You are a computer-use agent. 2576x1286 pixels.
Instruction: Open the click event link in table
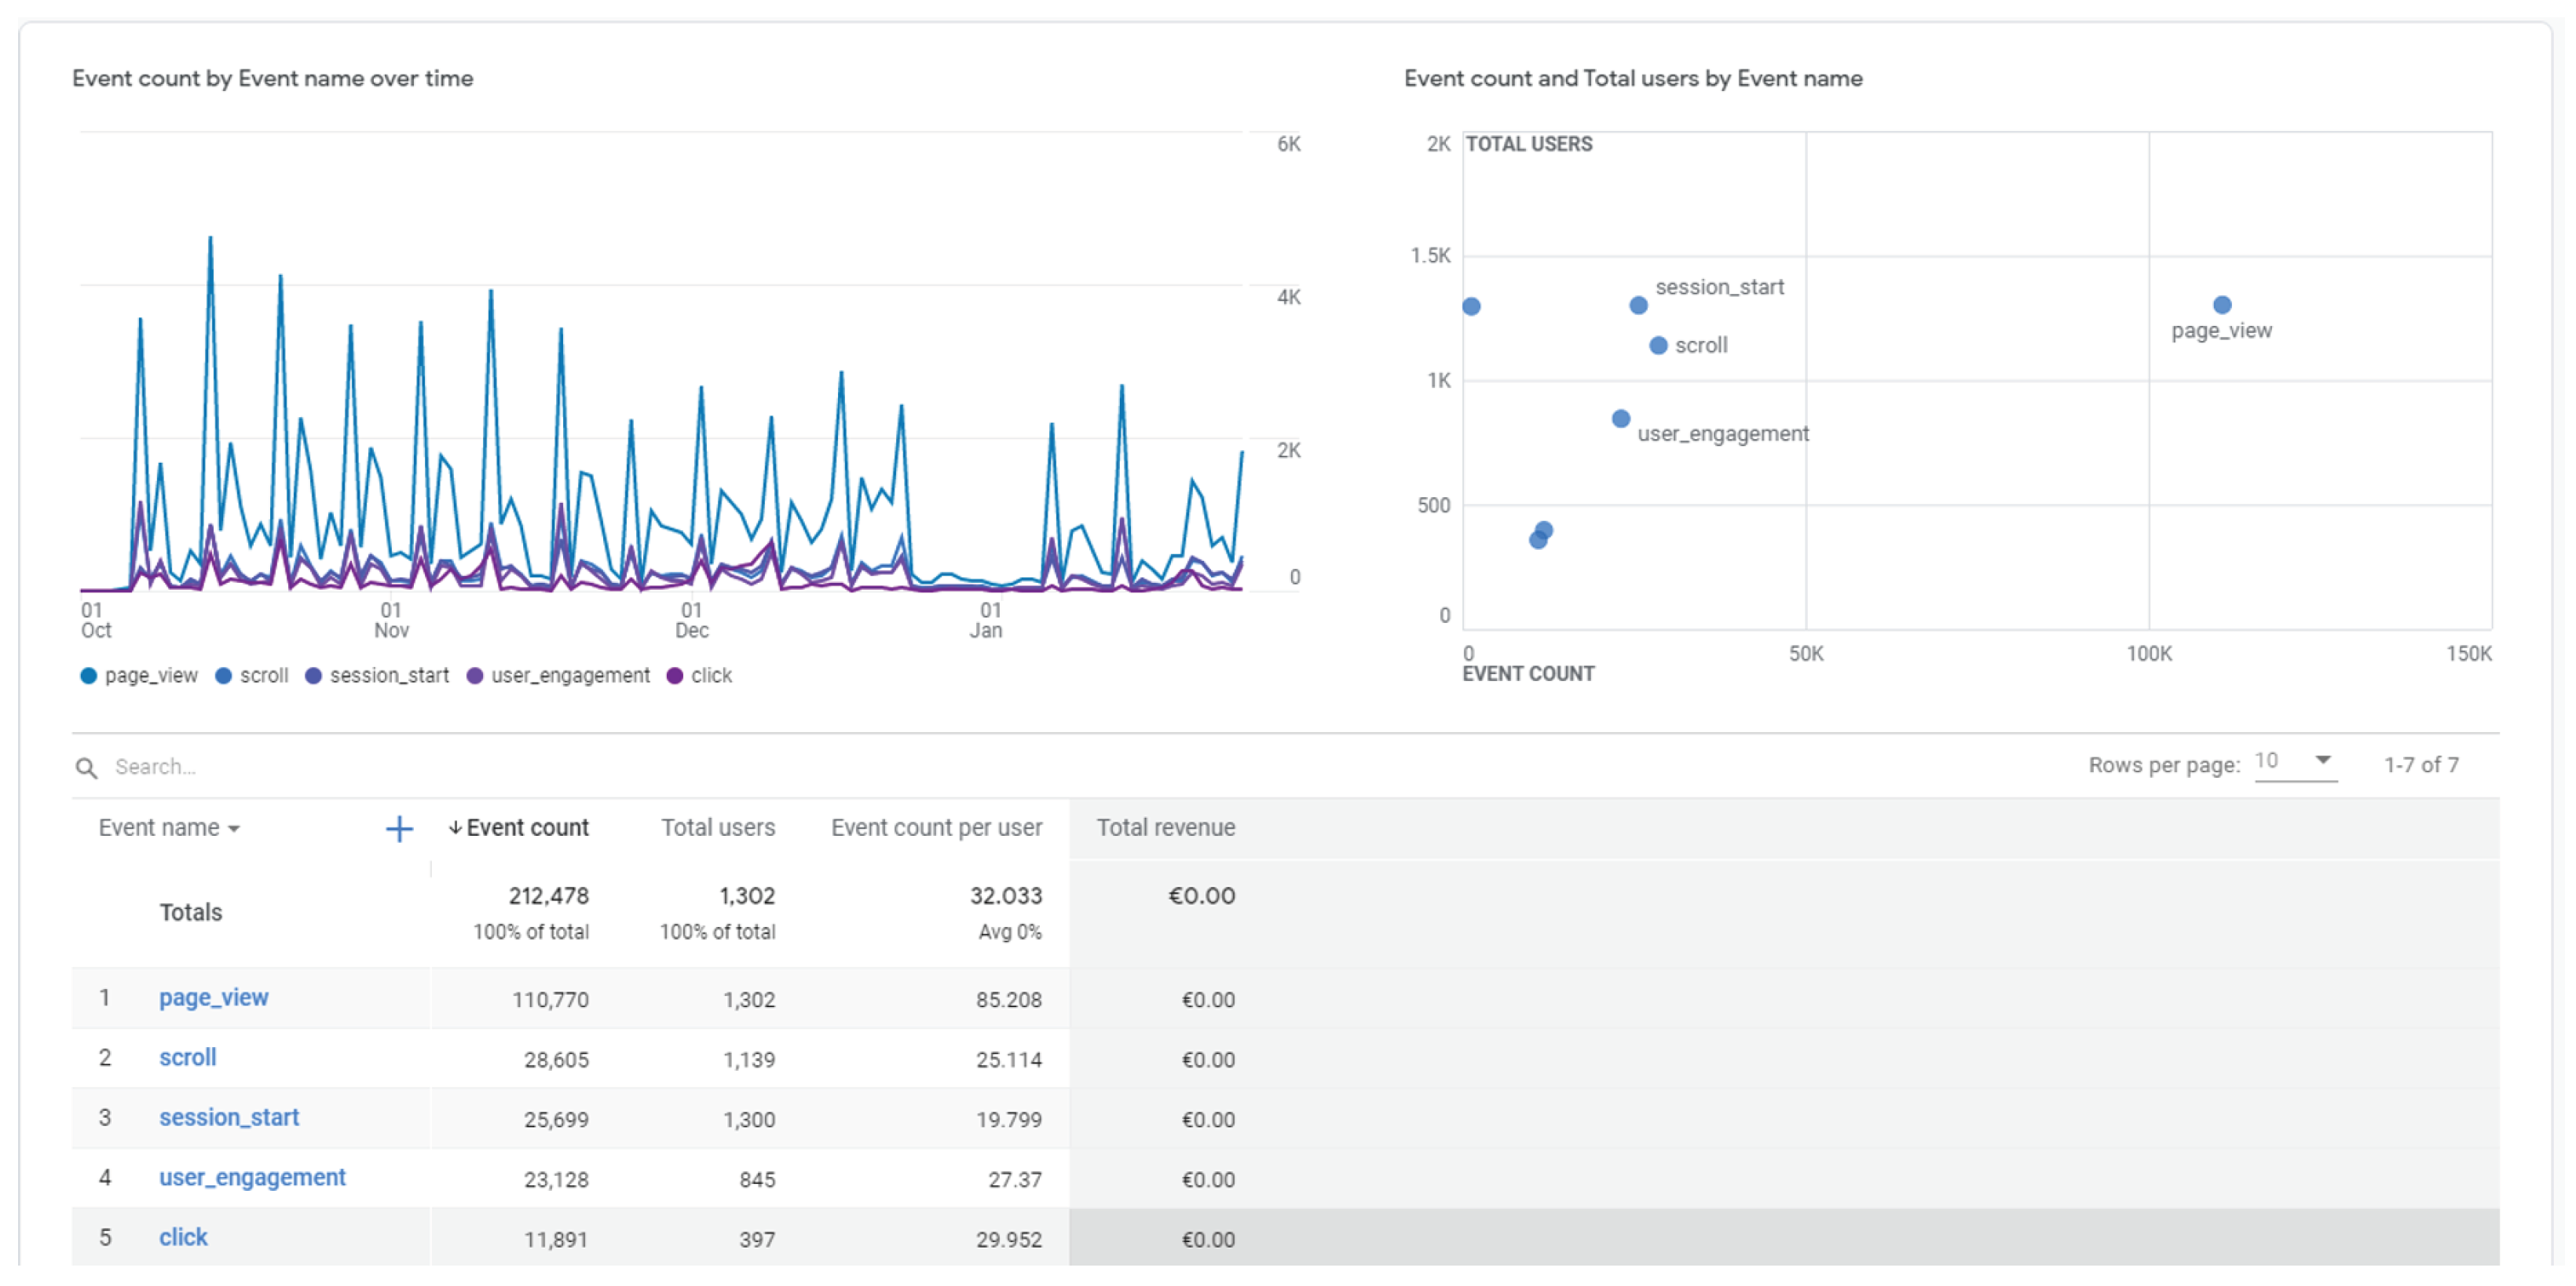click(x=183, y=1238)
